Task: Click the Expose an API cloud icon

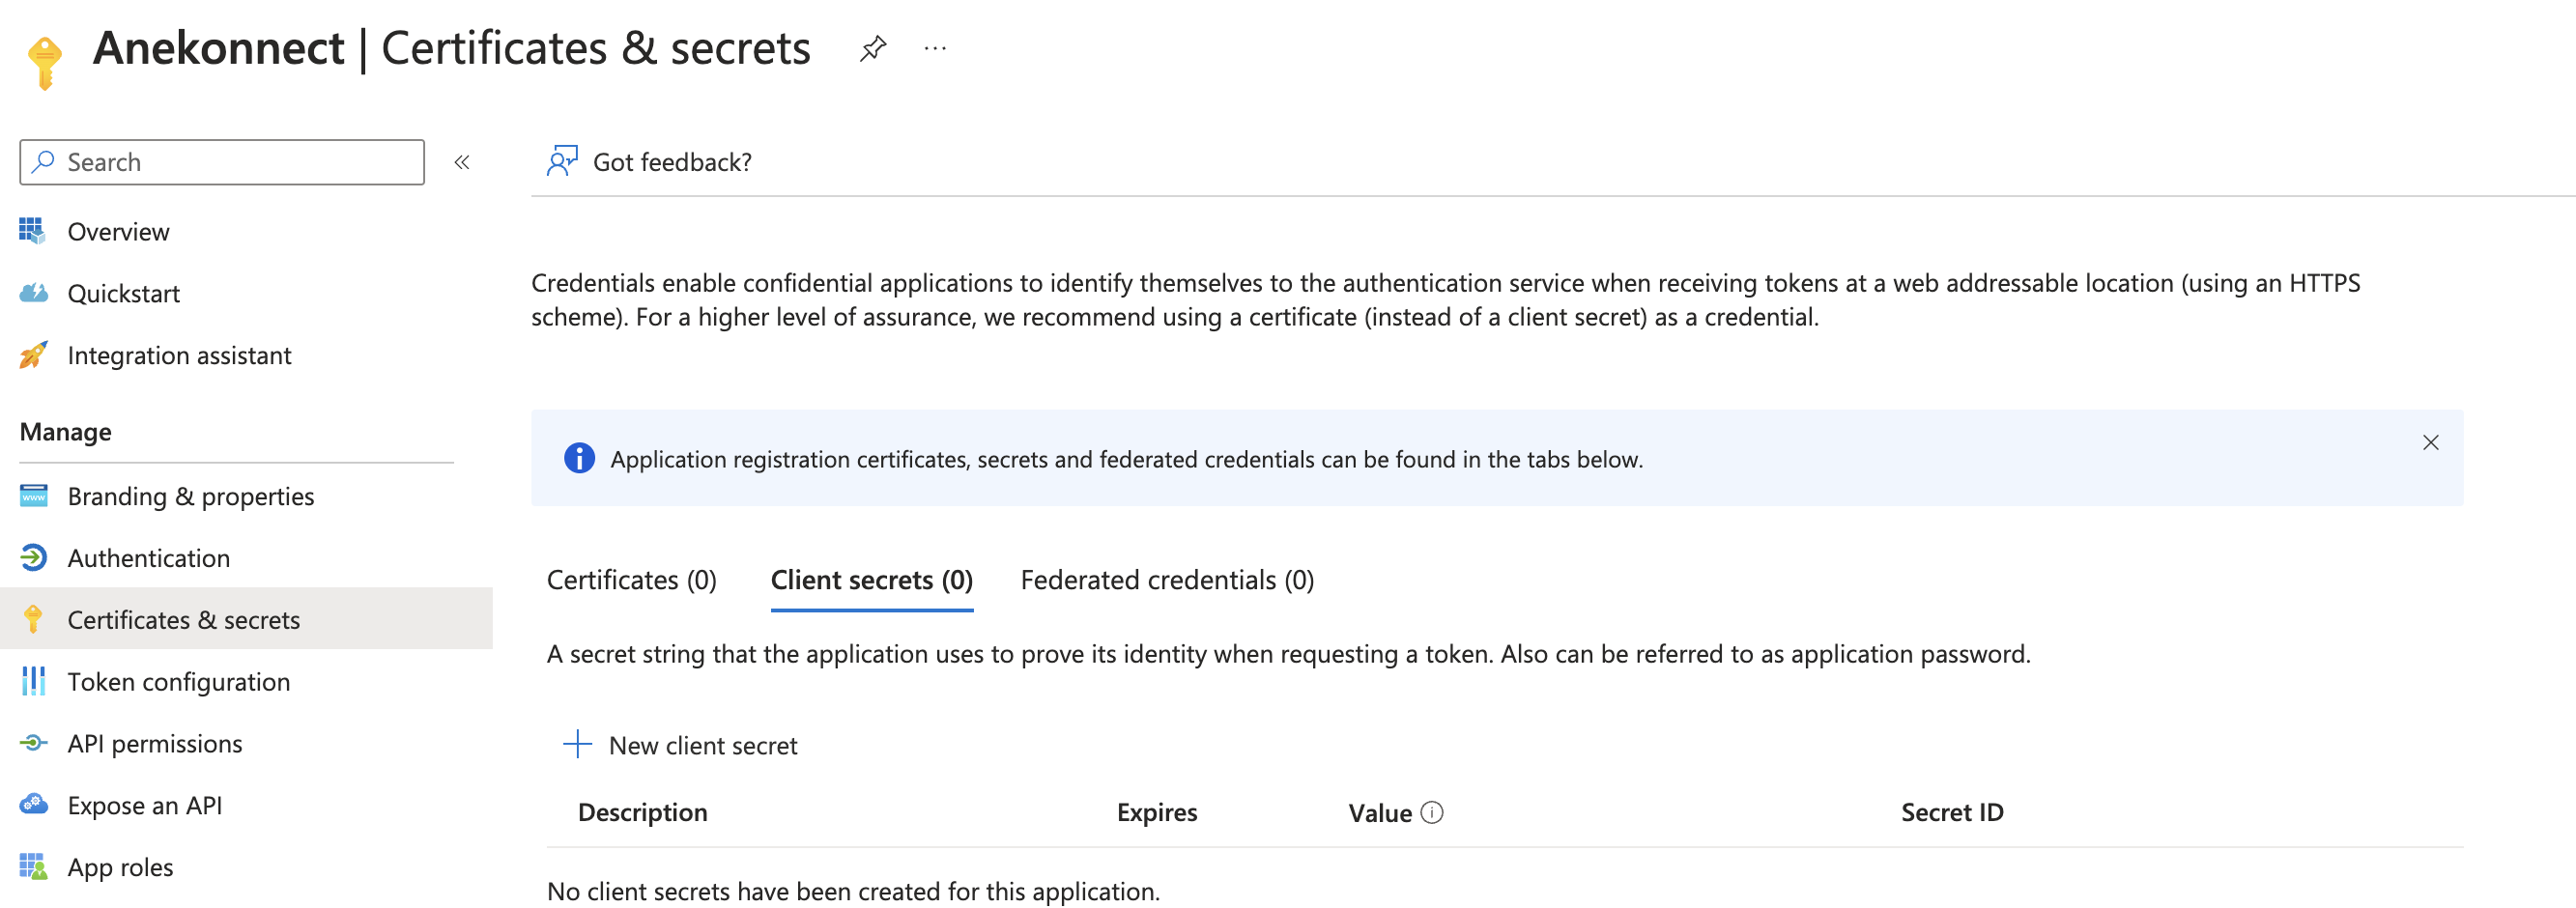Action: pos(33,804)
